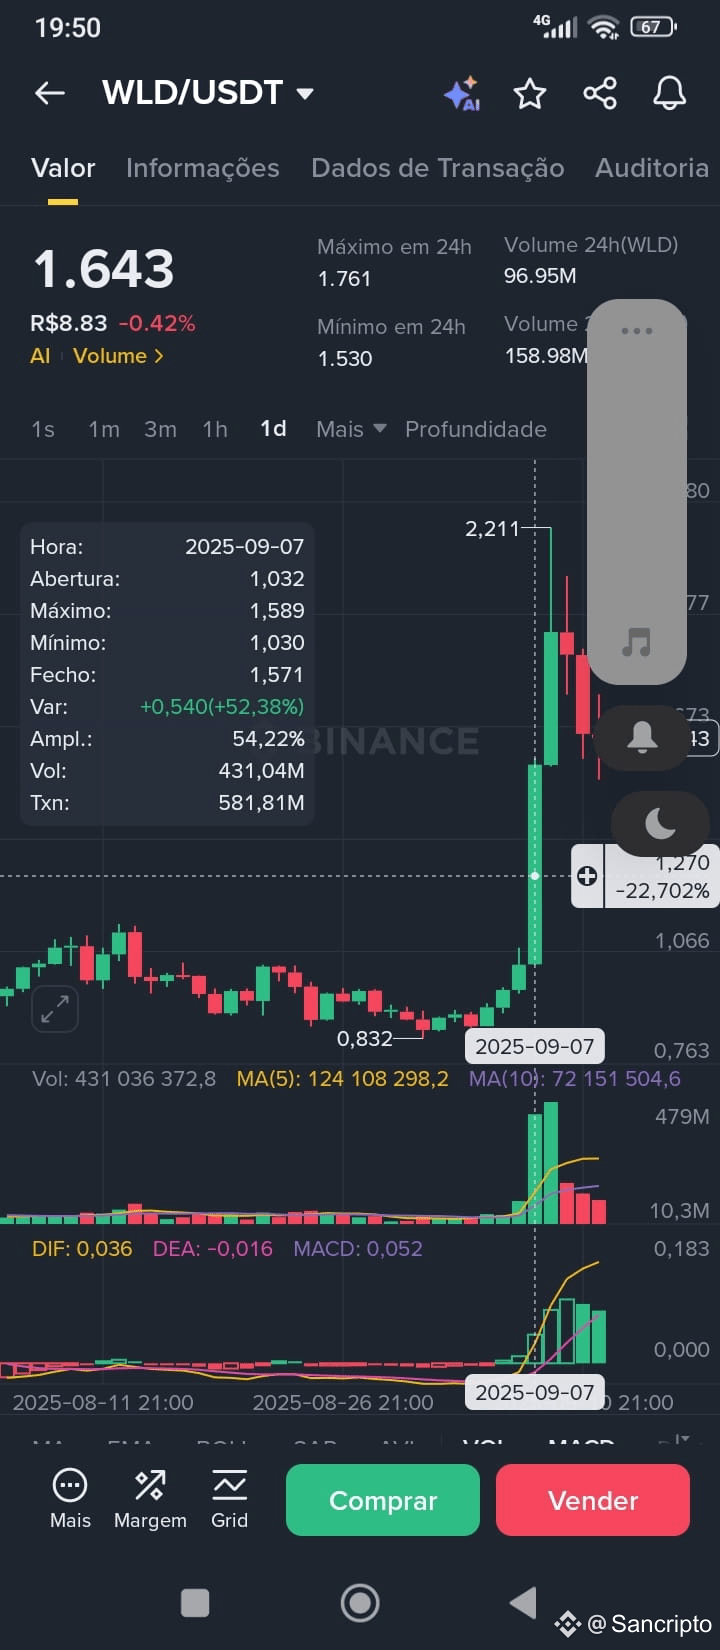Expand chart to fullscreen with arrows icon
This screenshot has width=720, height=1650.
point(55,1009)
